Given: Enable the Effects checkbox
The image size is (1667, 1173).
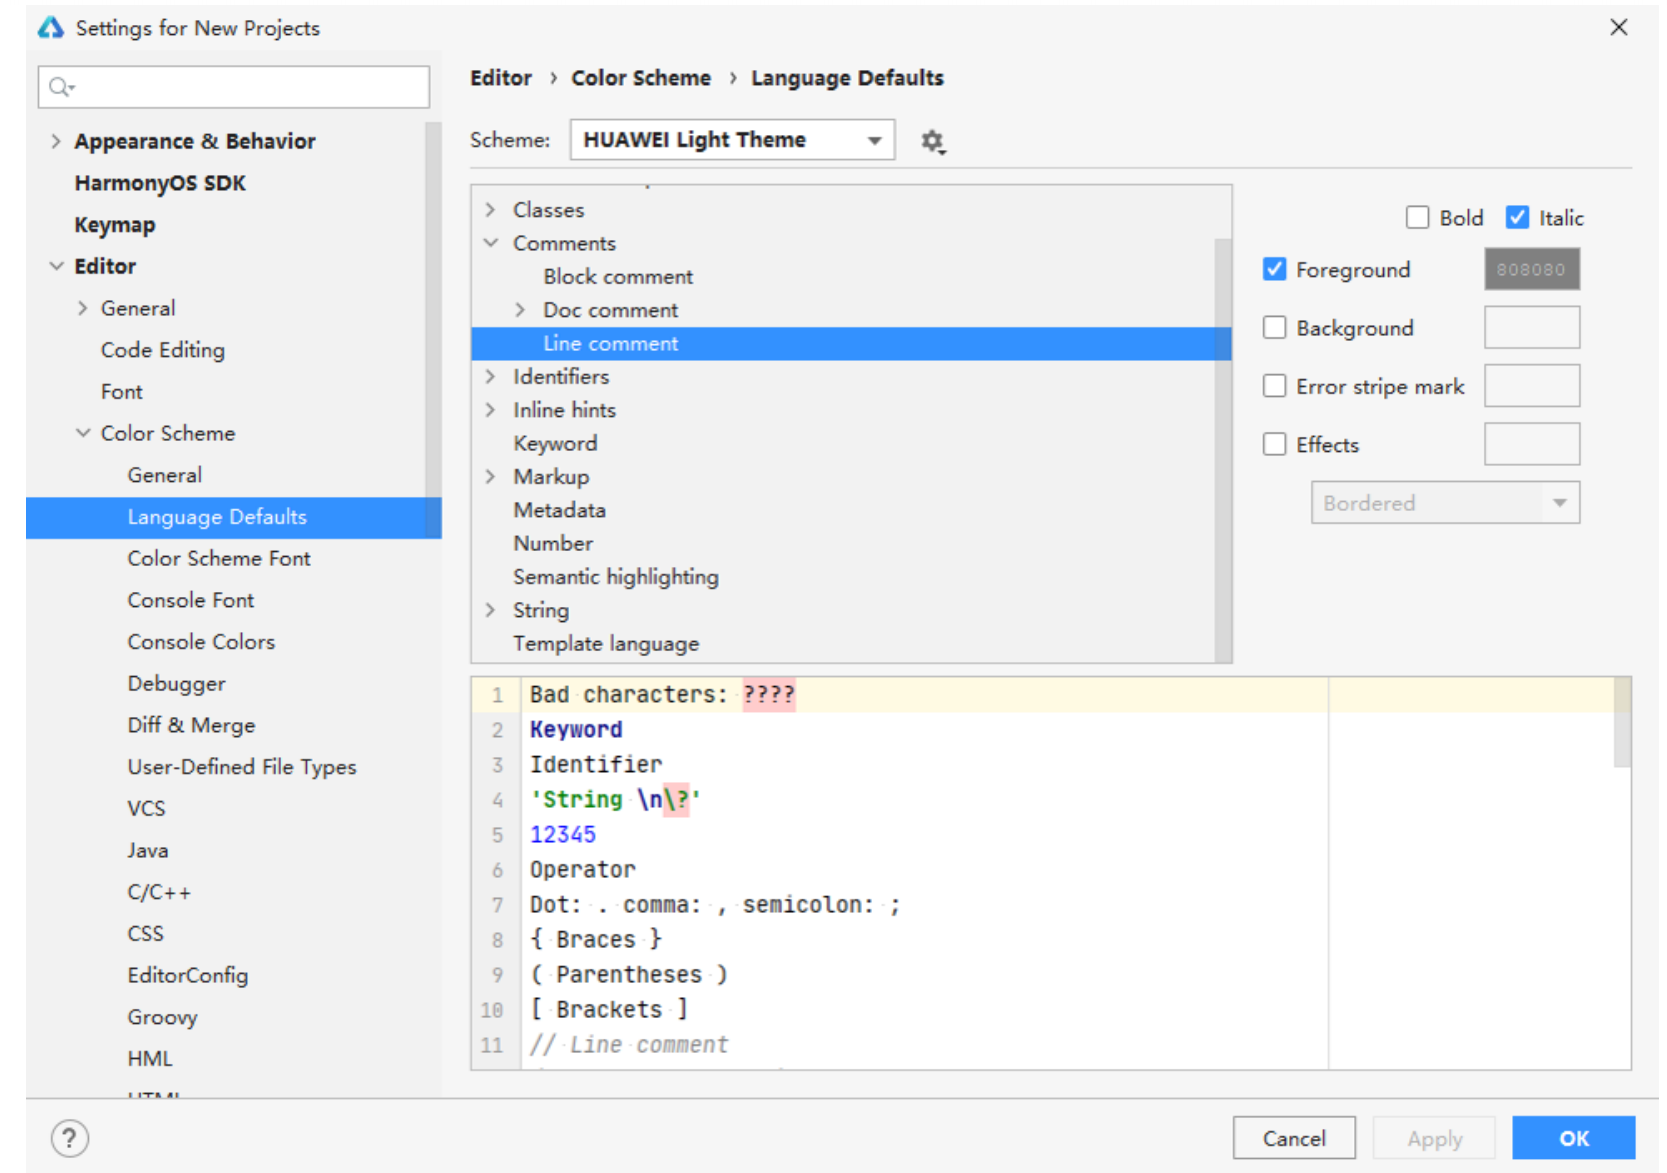Looking at the screenshot, I should click(x=1274, y=444).
